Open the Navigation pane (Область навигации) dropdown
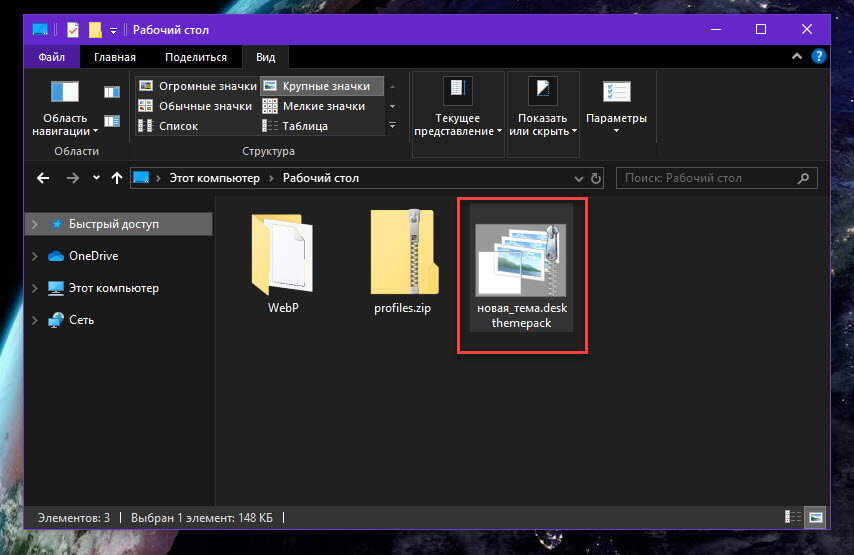The height and width of the screenshot is (555, 854). (x=65, y=107)
